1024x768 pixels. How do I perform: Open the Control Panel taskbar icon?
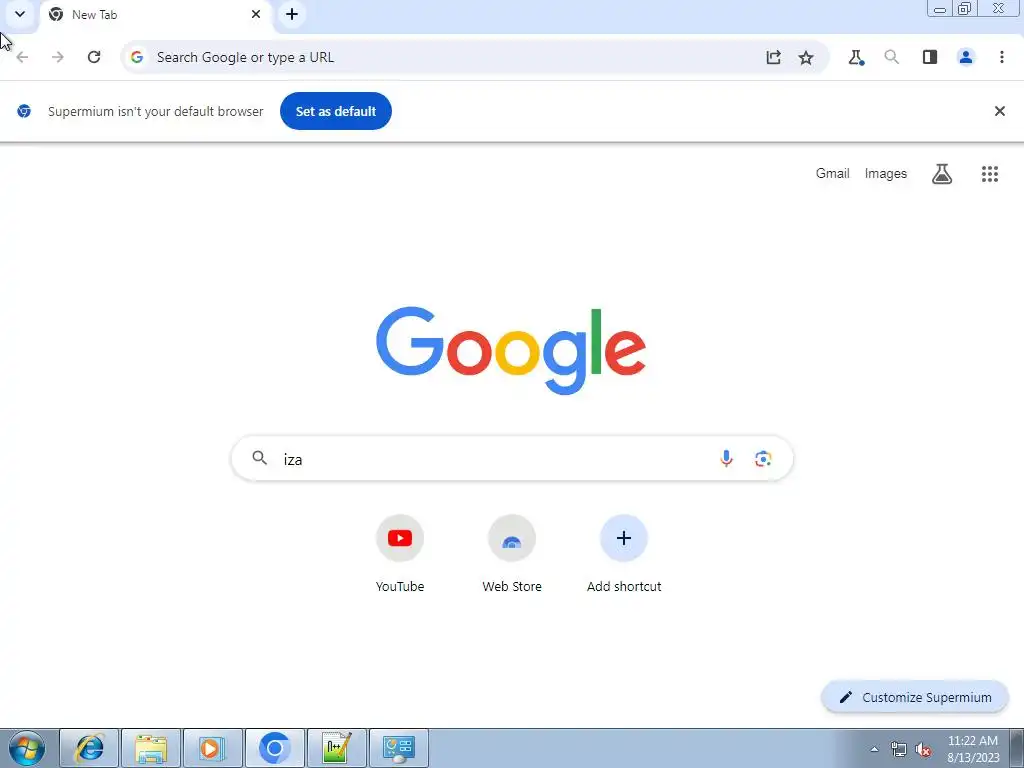point(399,748)
